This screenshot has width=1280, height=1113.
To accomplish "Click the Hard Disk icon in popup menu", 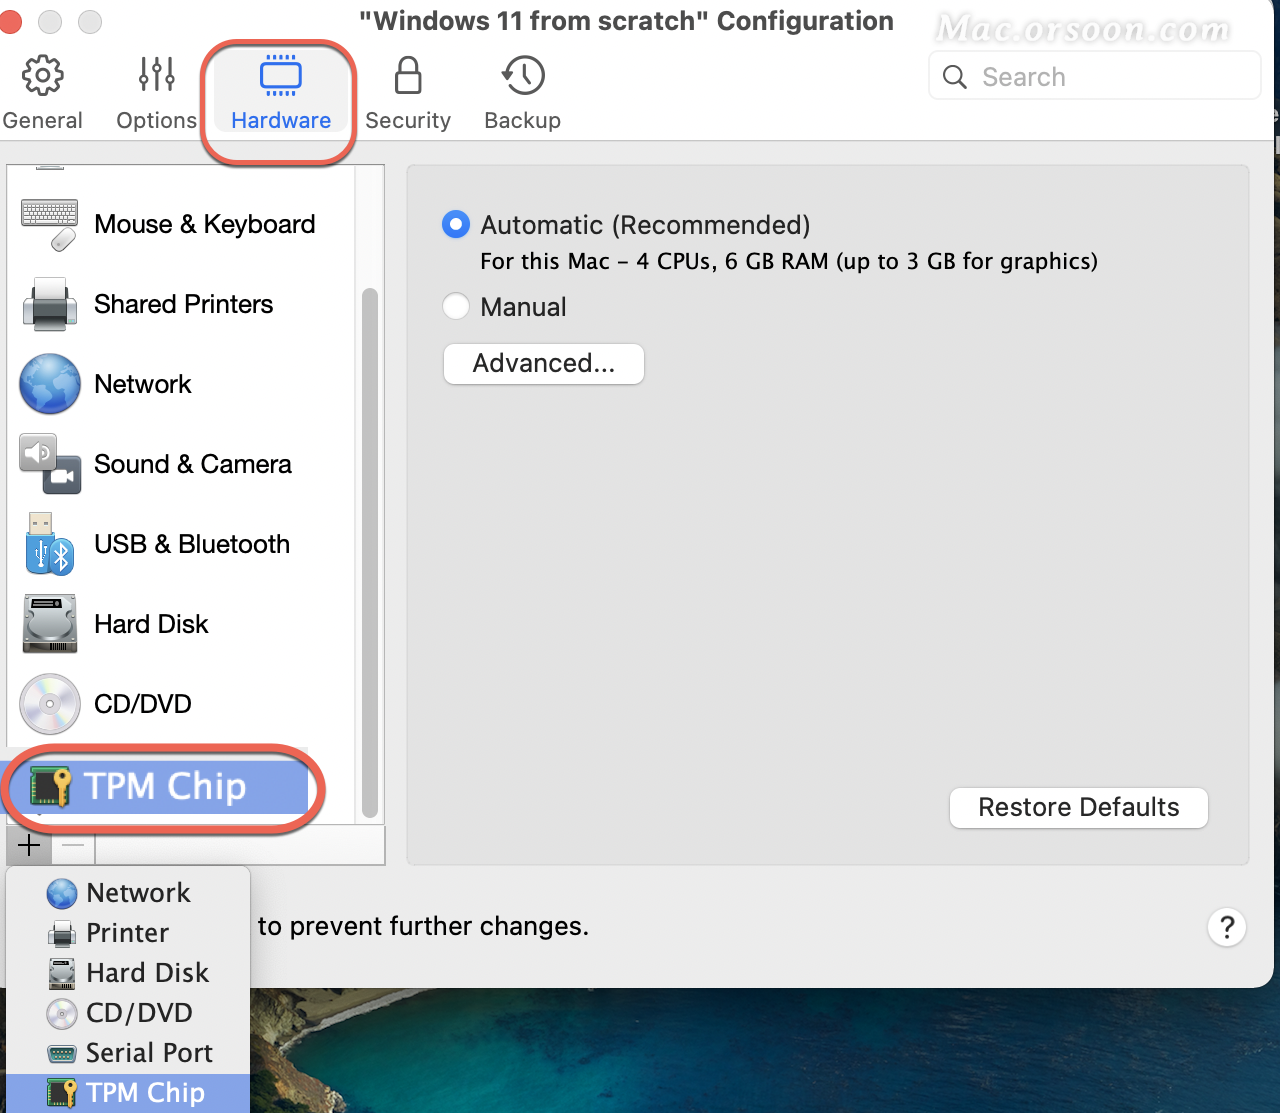I will (62, 973).
